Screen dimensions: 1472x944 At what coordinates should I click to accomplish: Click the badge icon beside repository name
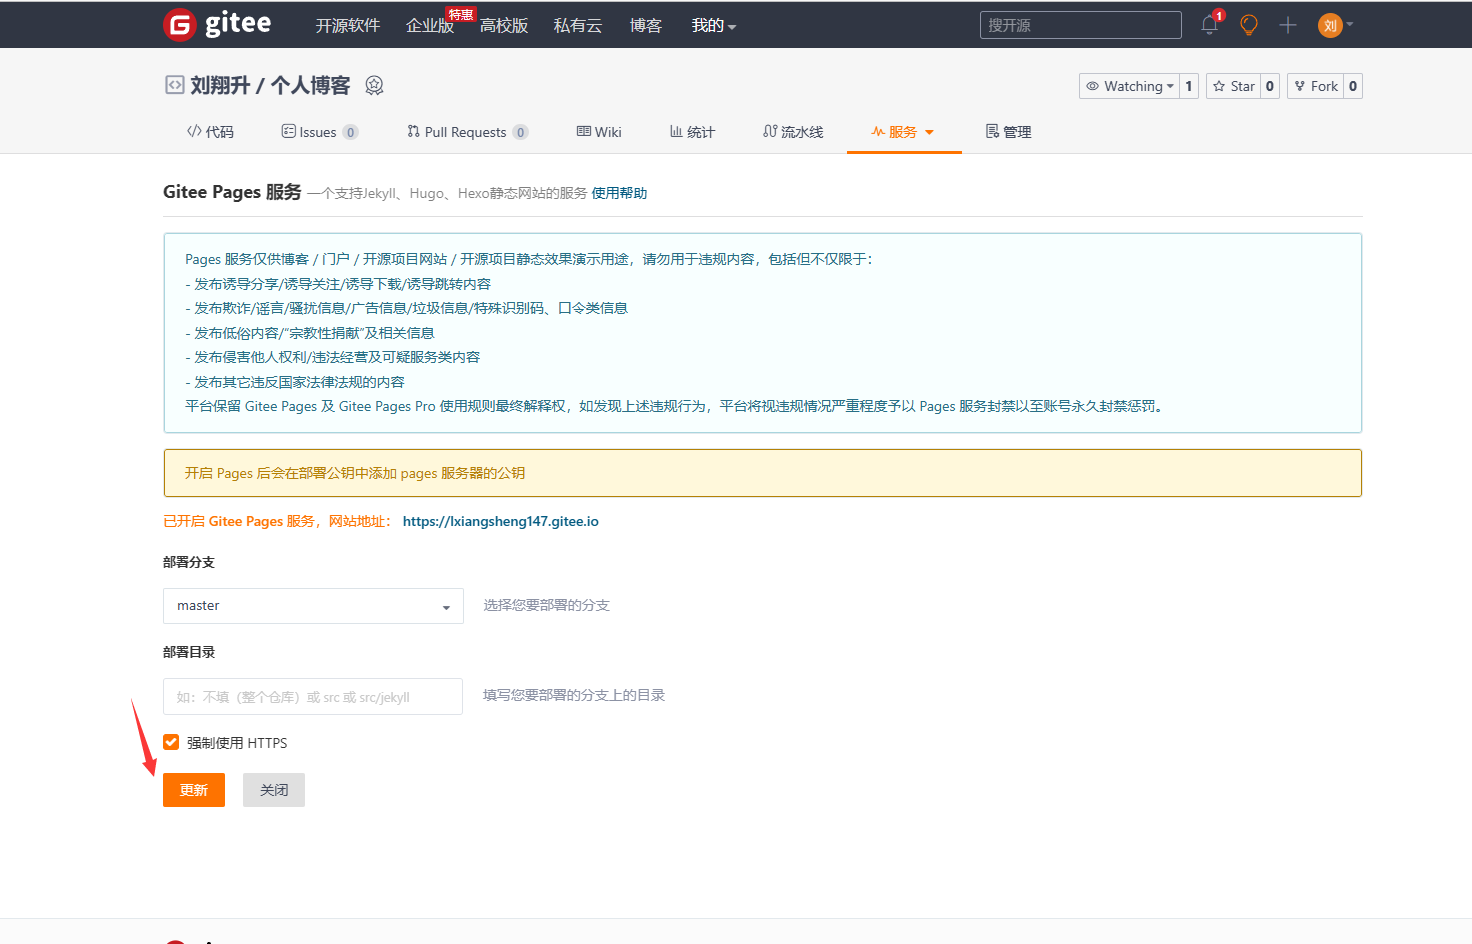coord(374,86)
